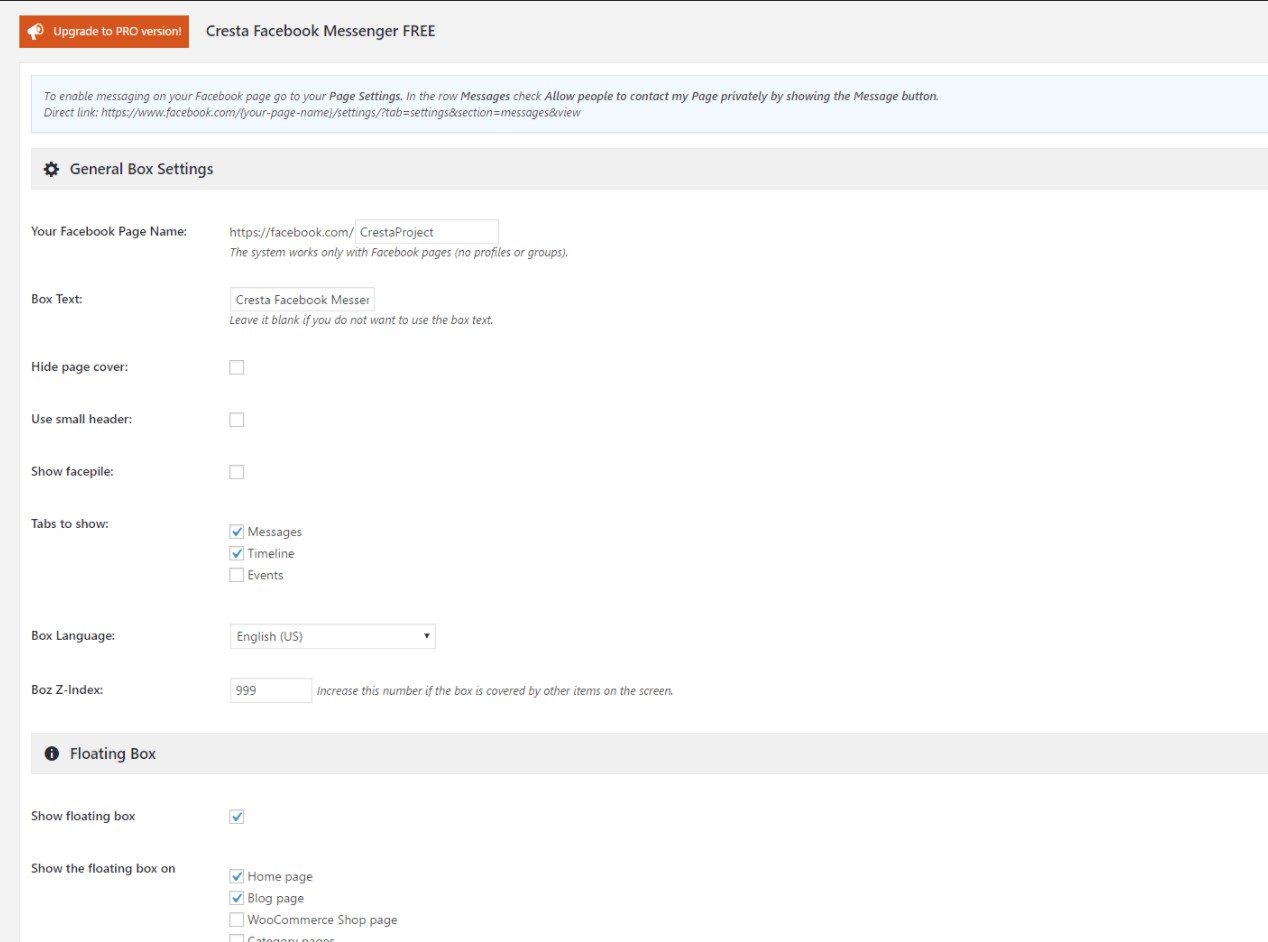
Task: Click the Floating Box section heading
Action: (113, 754)
